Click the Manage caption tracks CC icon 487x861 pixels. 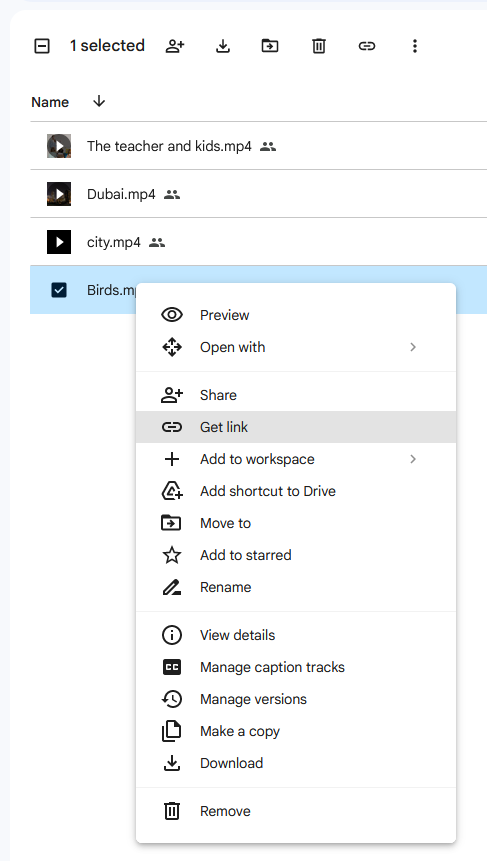tap(172, 667)
